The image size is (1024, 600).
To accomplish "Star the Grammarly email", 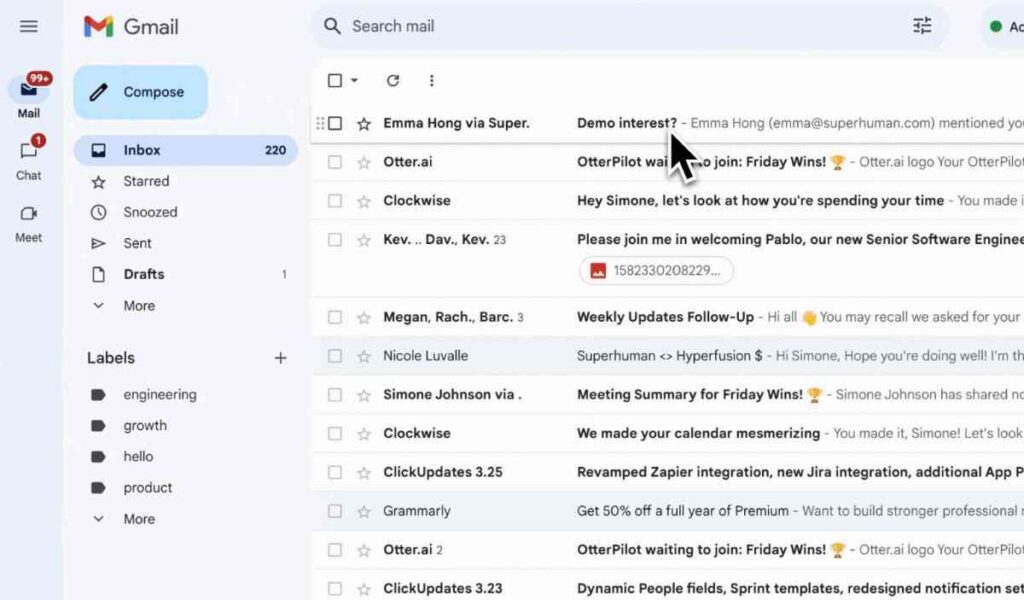I will [x=364, y=511].
